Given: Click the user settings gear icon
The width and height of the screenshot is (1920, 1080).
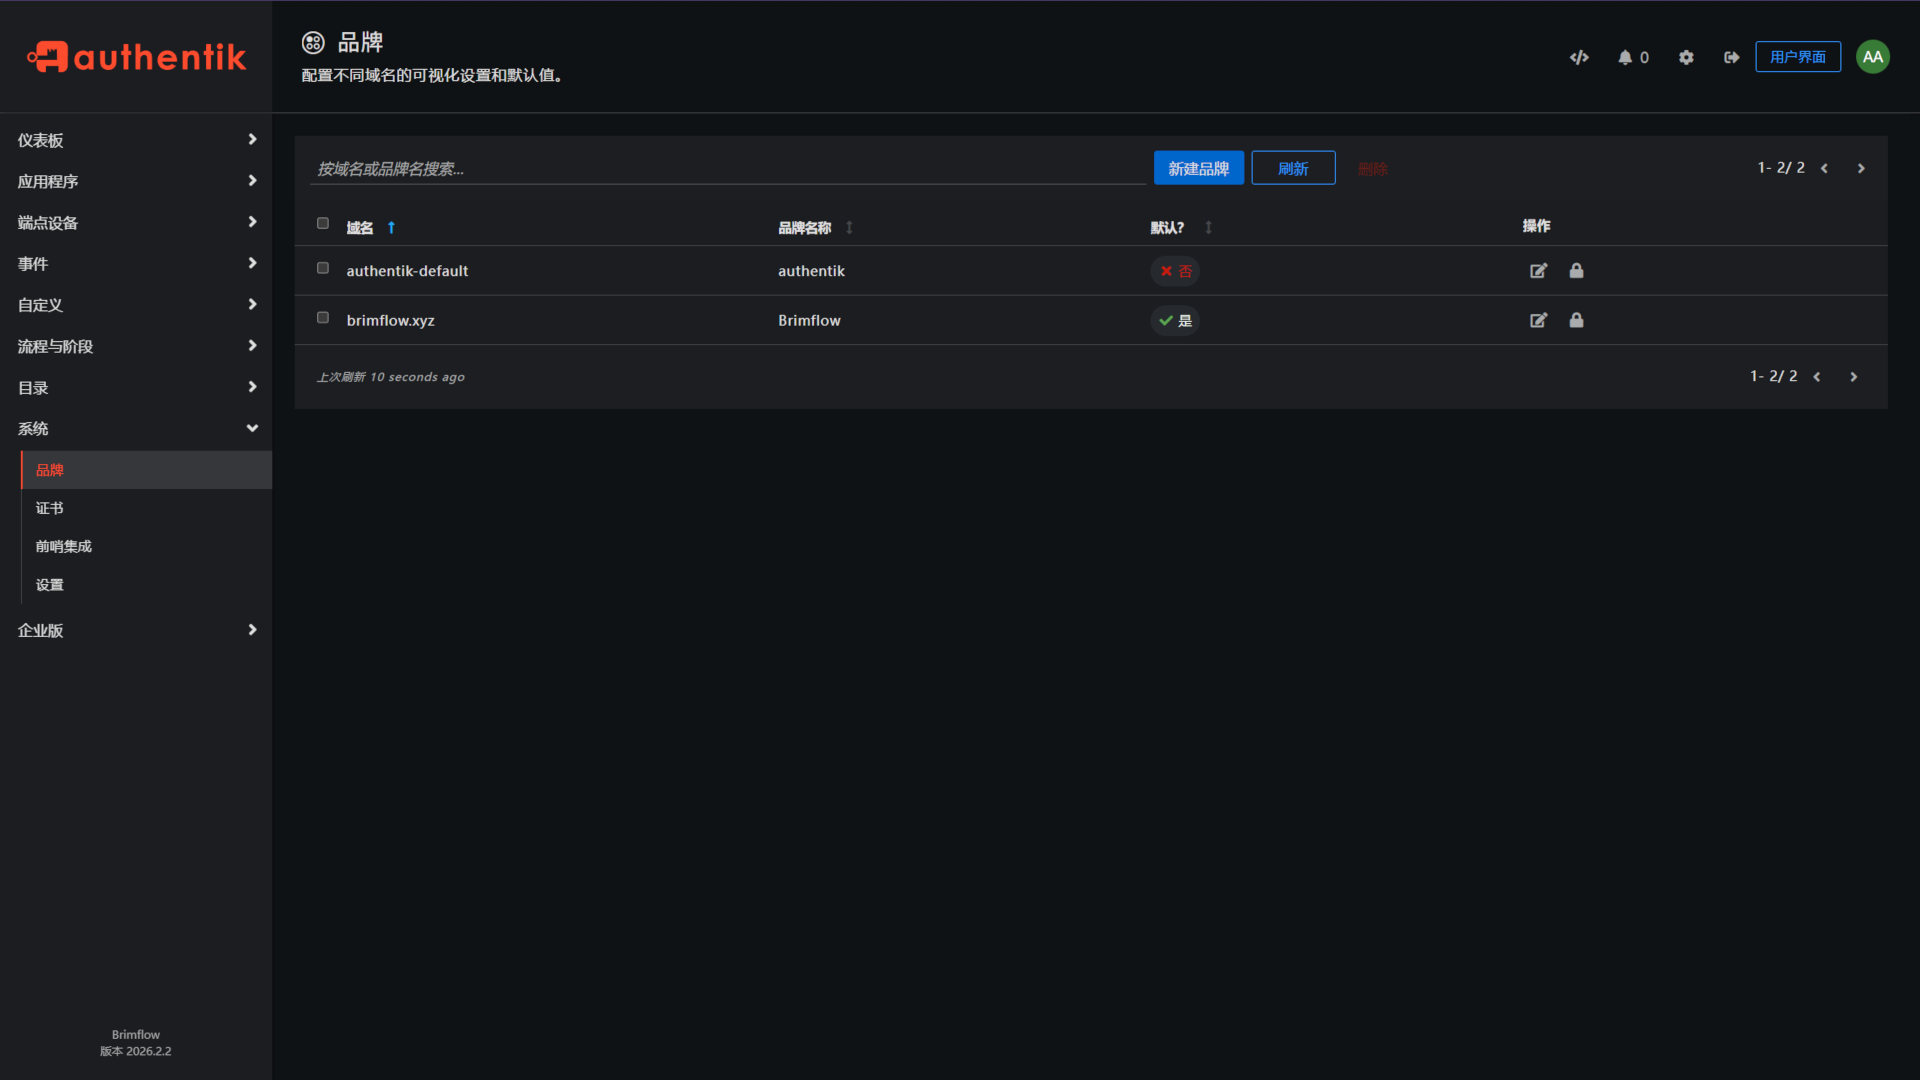Looking at the screenshot, I should [1686, 57].
